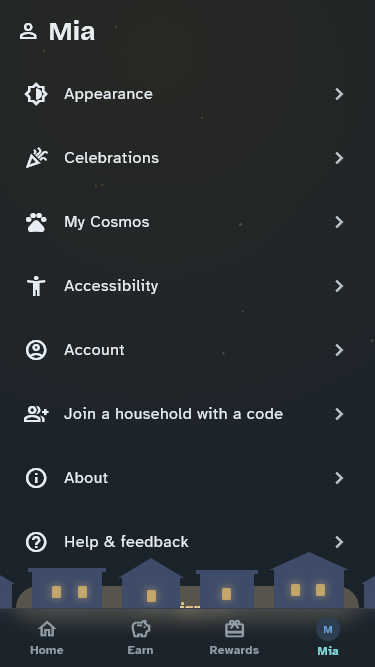Open My Cosmos chevron arrow

pos(339,222)
